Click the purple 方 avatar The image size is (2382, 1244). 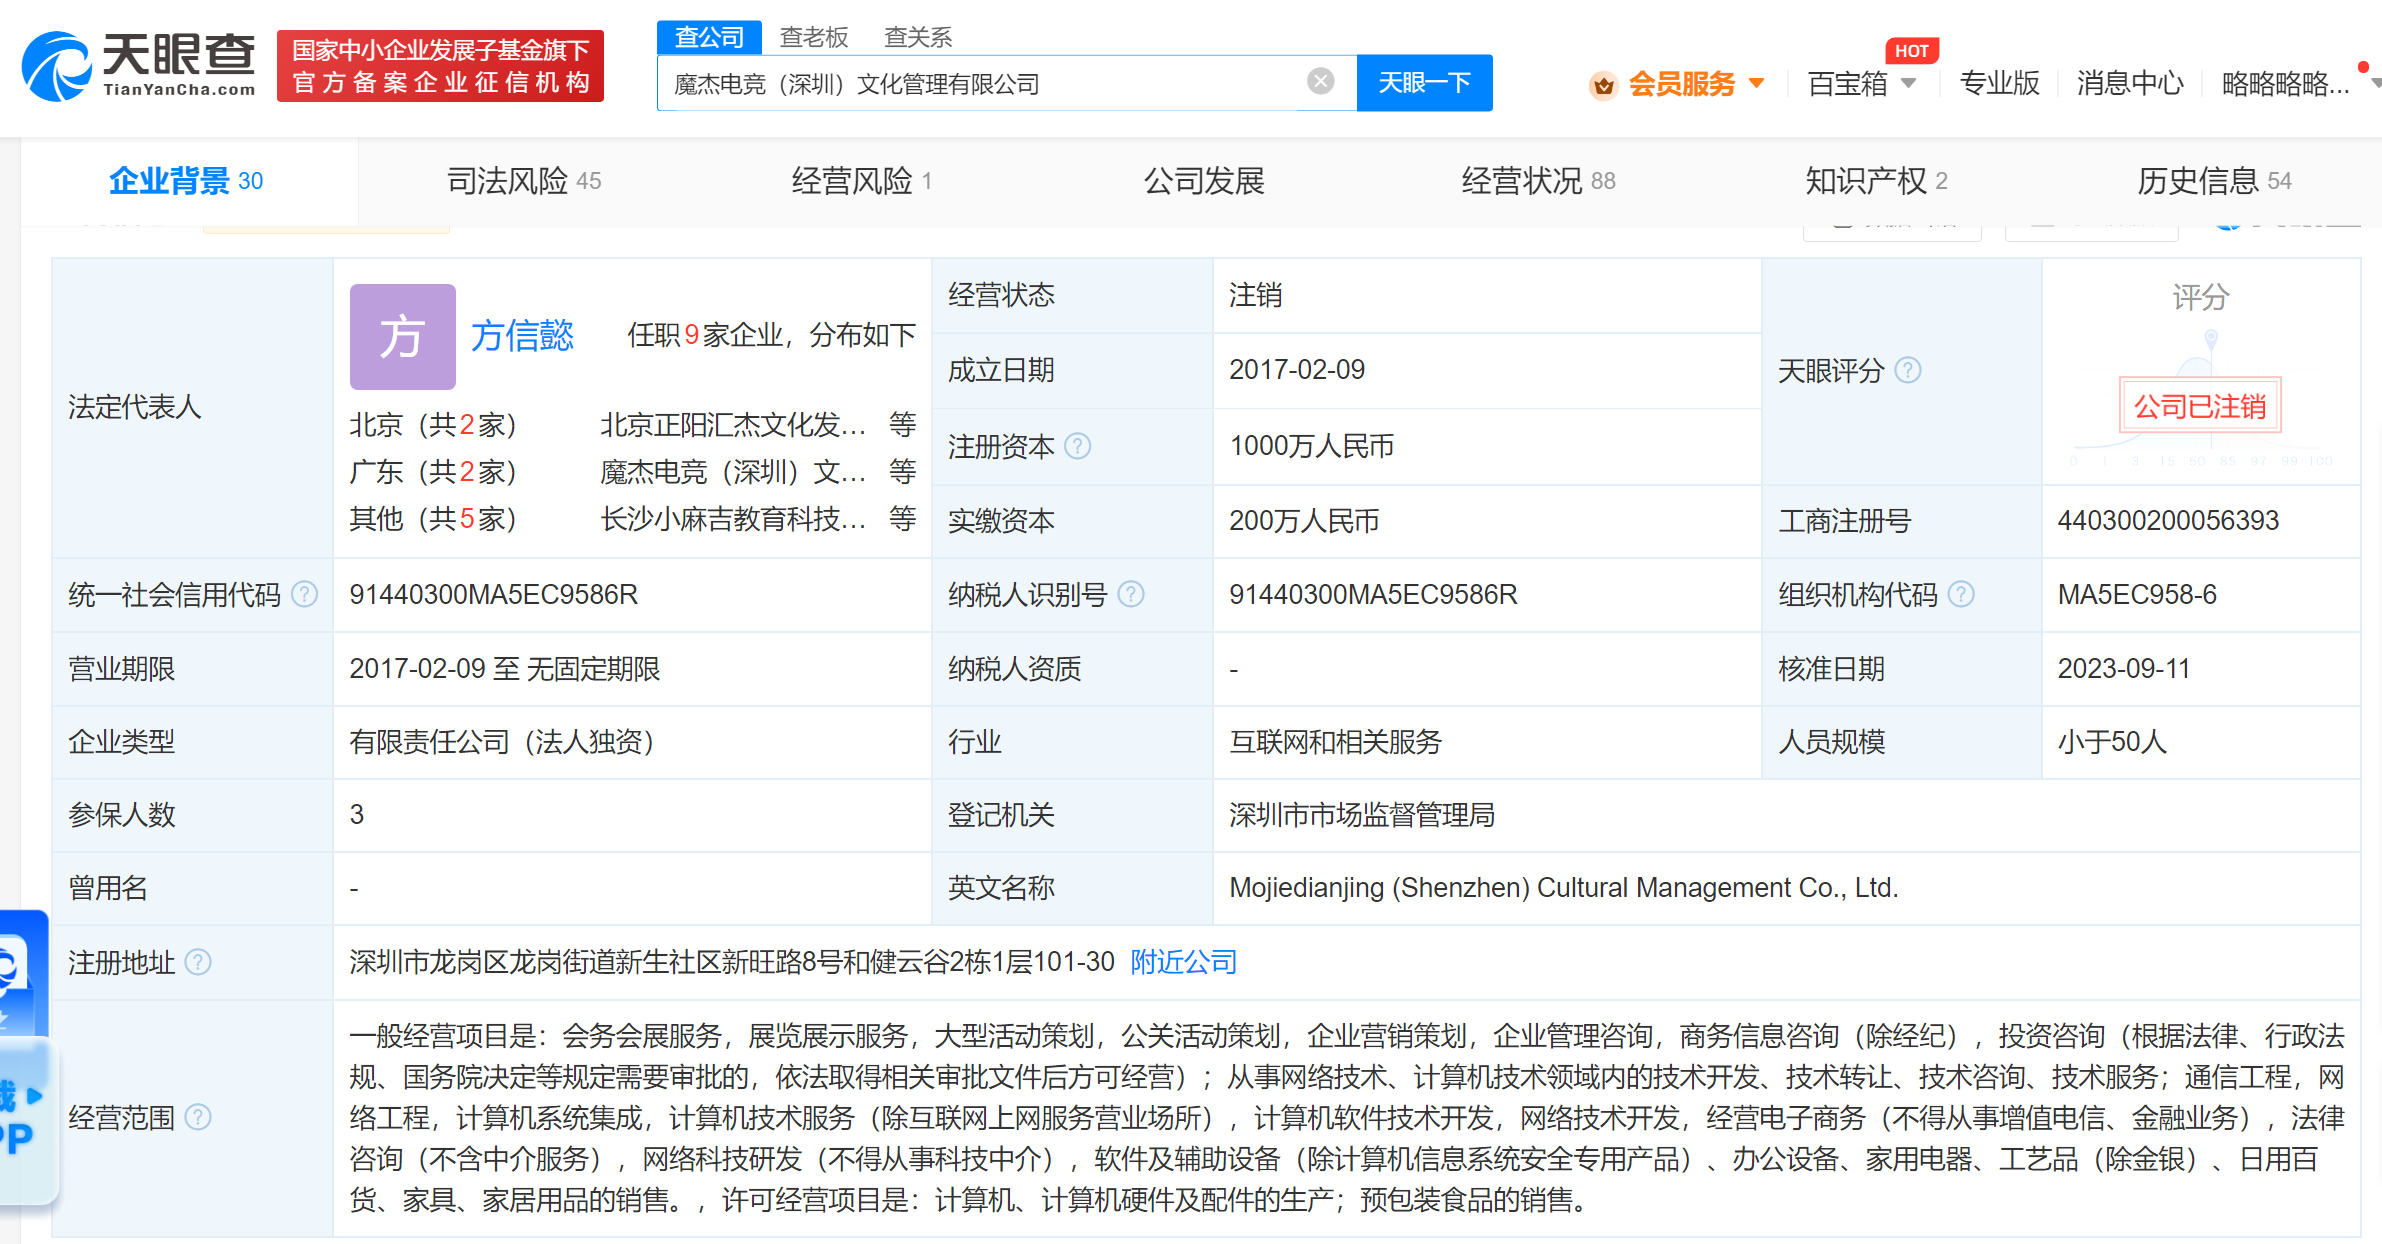coord(403,336)
